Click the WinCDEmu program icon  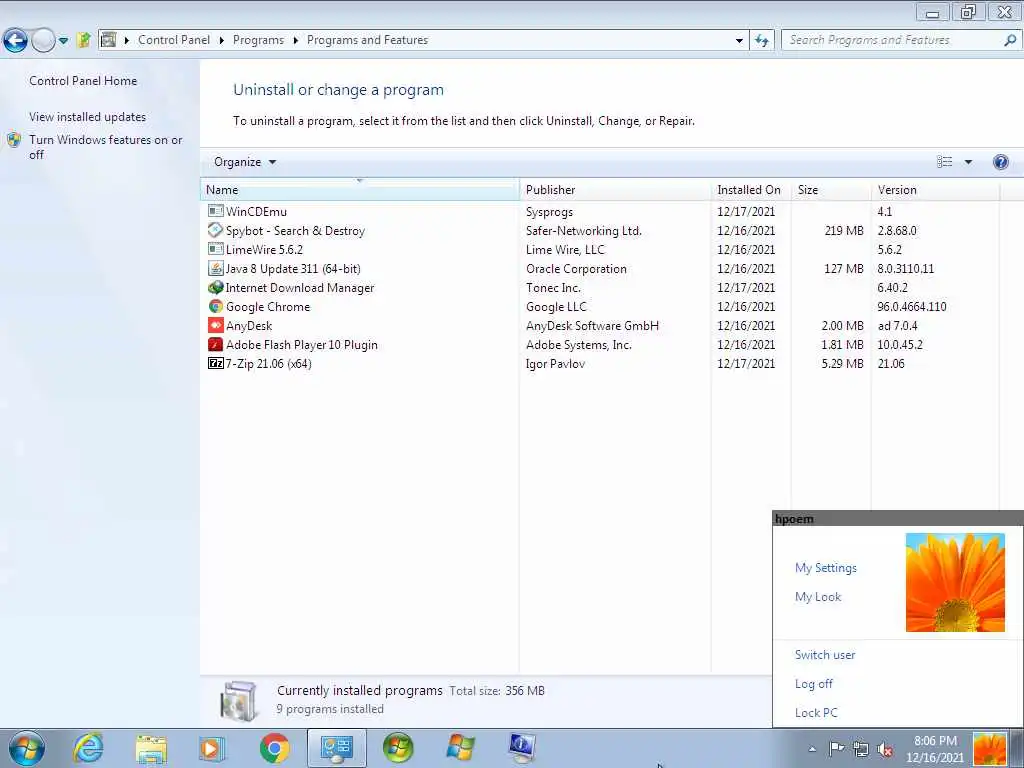point(216,211)
